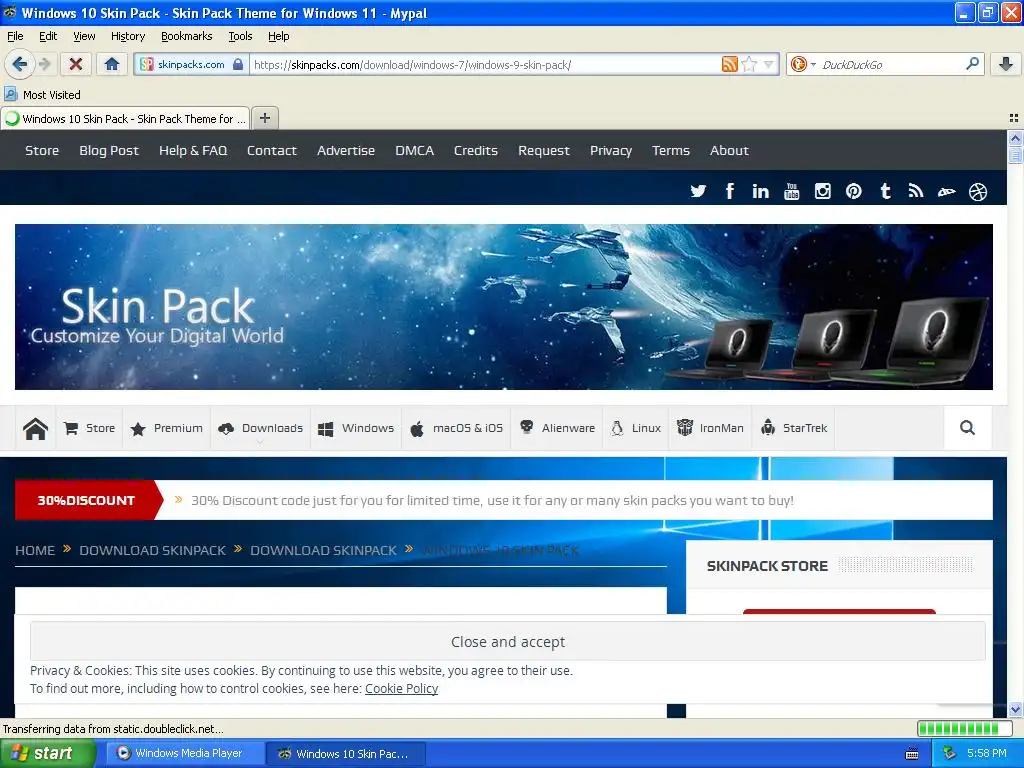Open the Linux nav category
Image resolution: width=1024 pixels, height=768 pixels.
tap(635, 428)
